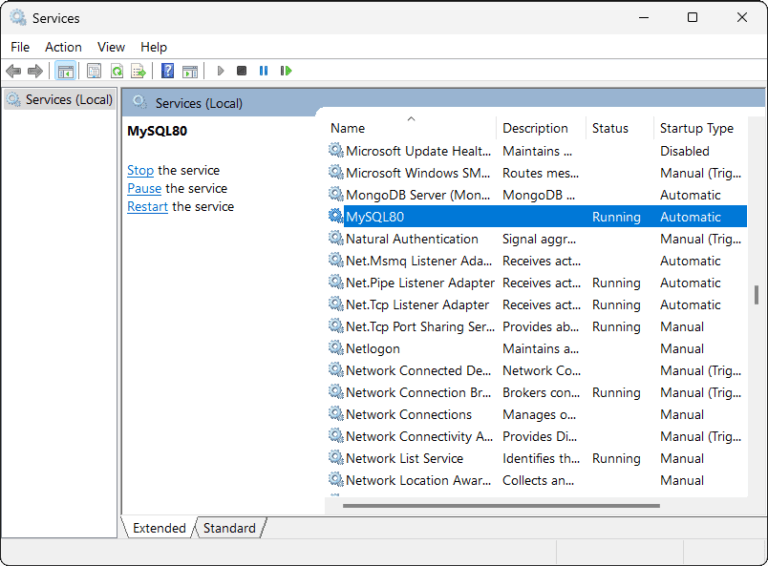Click the Export List toolbar icon
The width and height of the screenshot is (768, 566).
[x=139, y=71]
